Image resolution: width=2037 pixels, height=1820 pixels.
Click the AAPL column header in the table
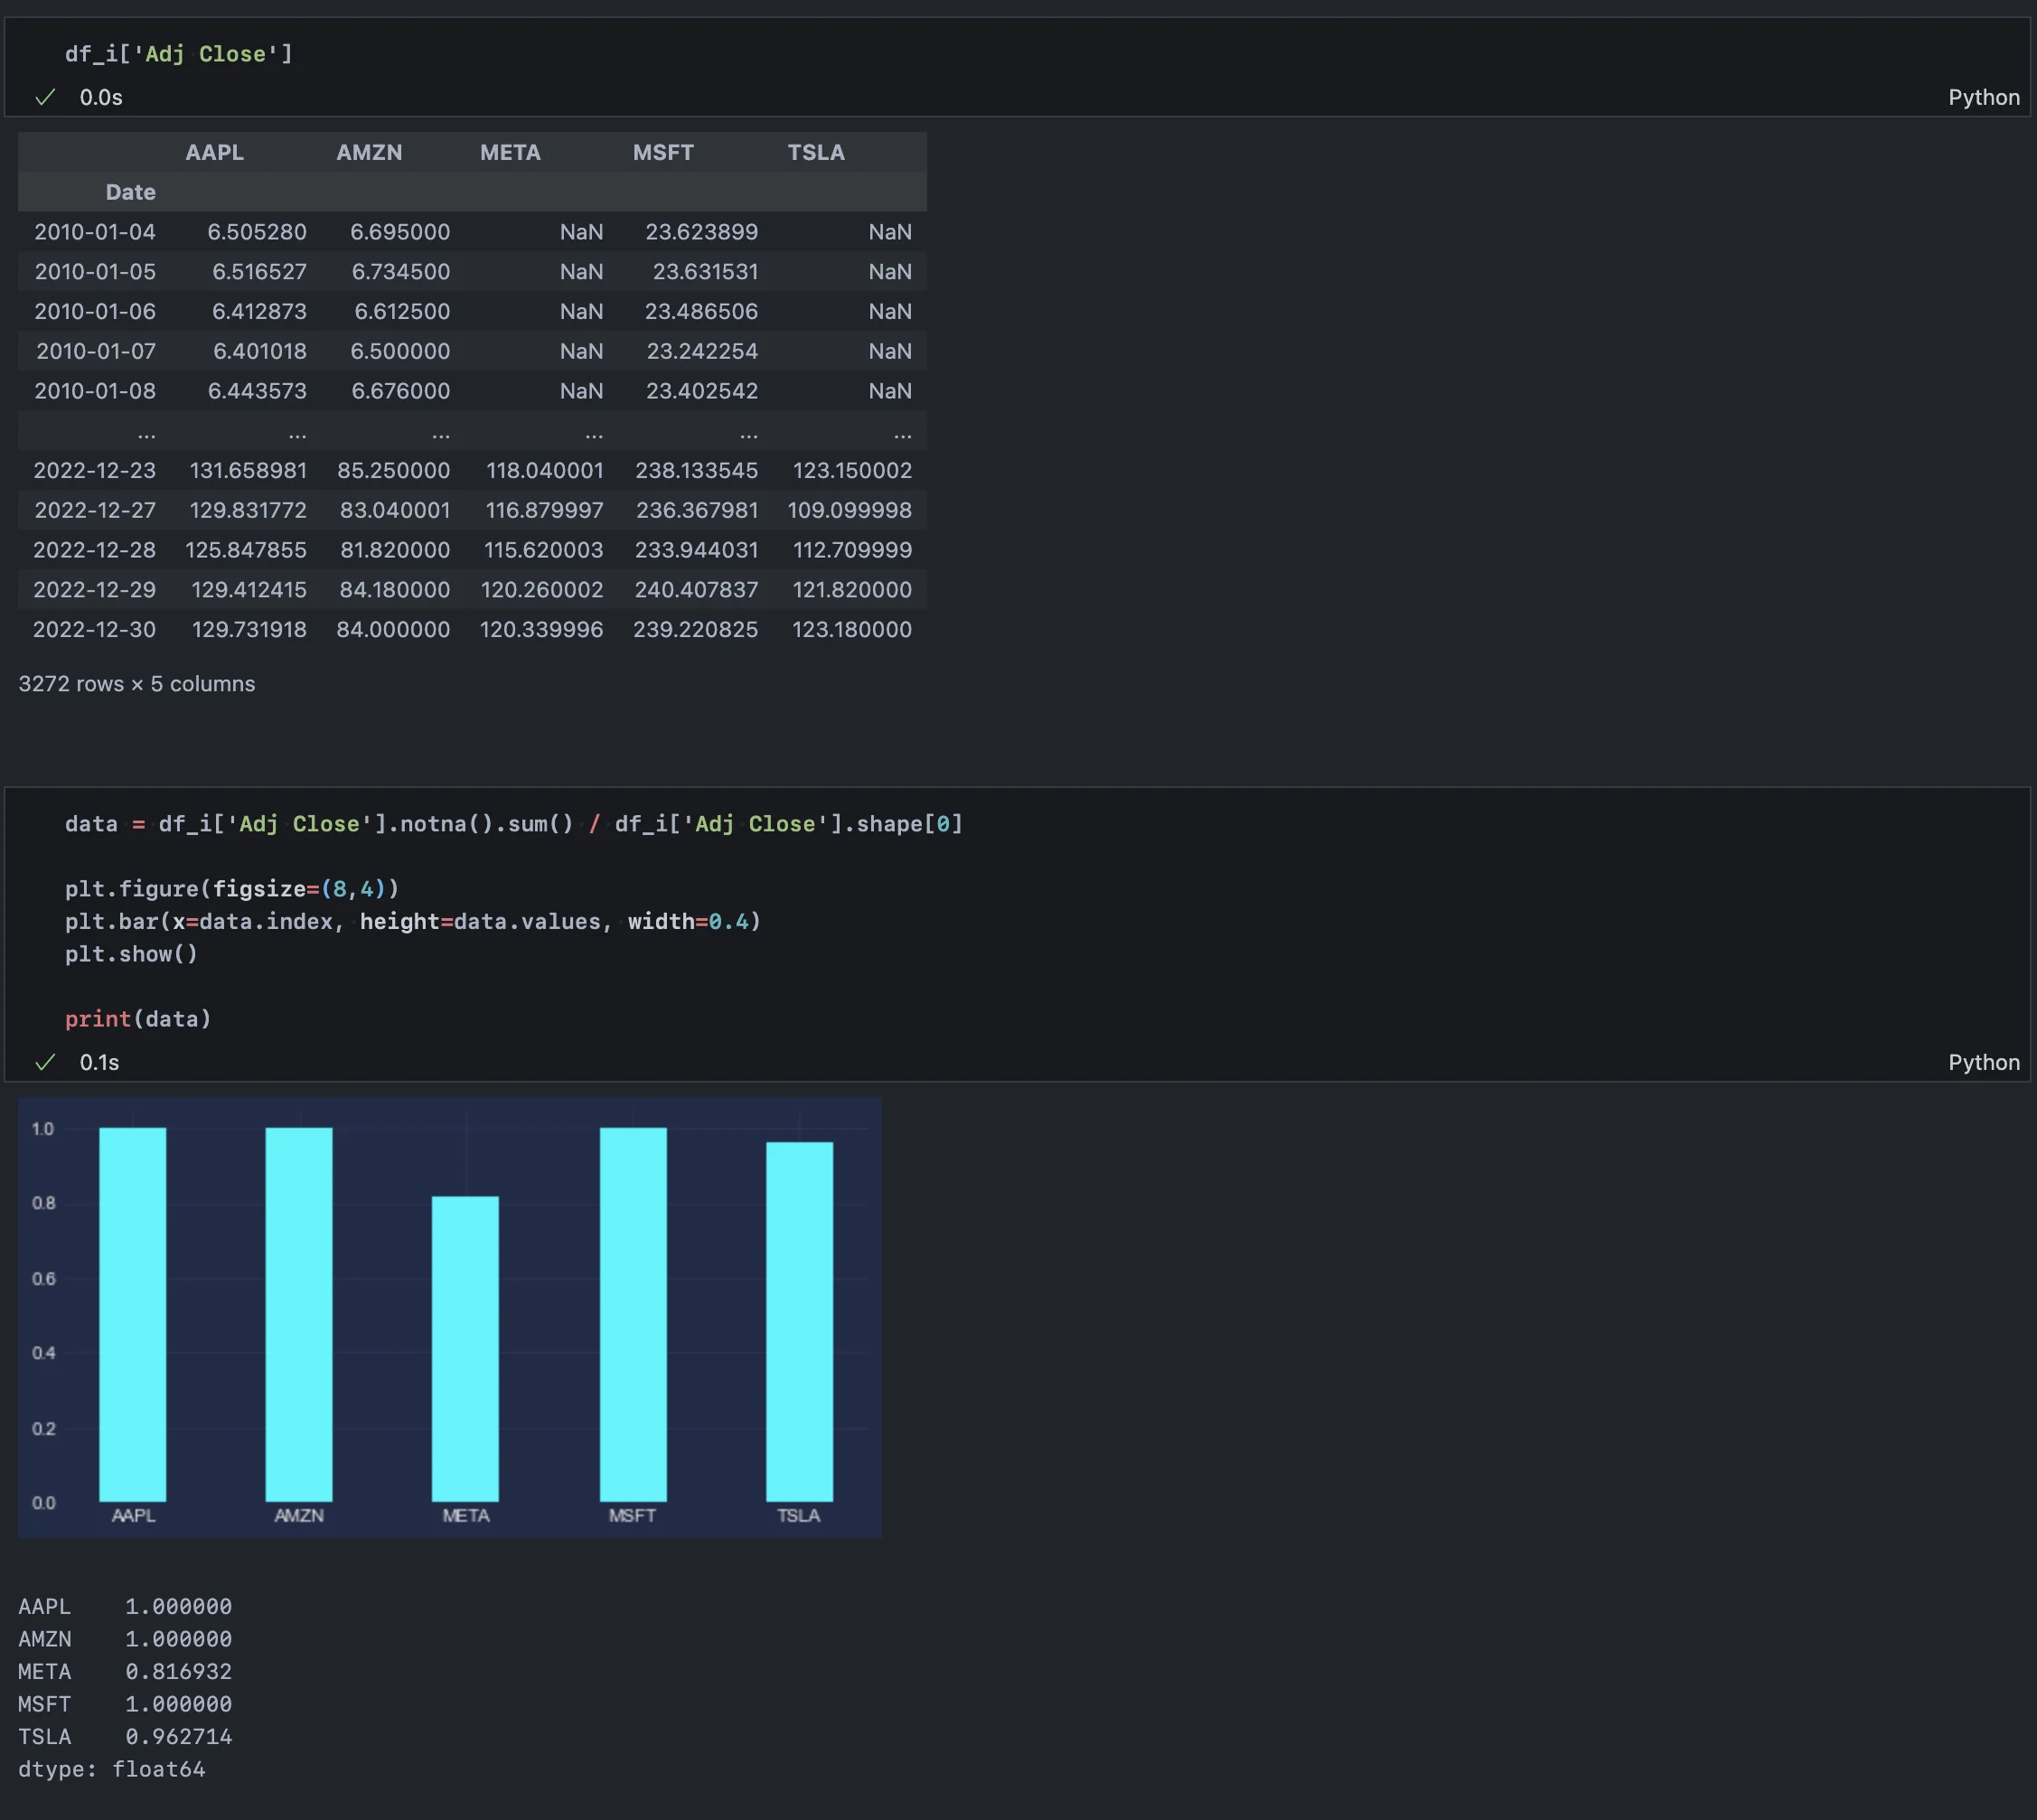point(214,152)
